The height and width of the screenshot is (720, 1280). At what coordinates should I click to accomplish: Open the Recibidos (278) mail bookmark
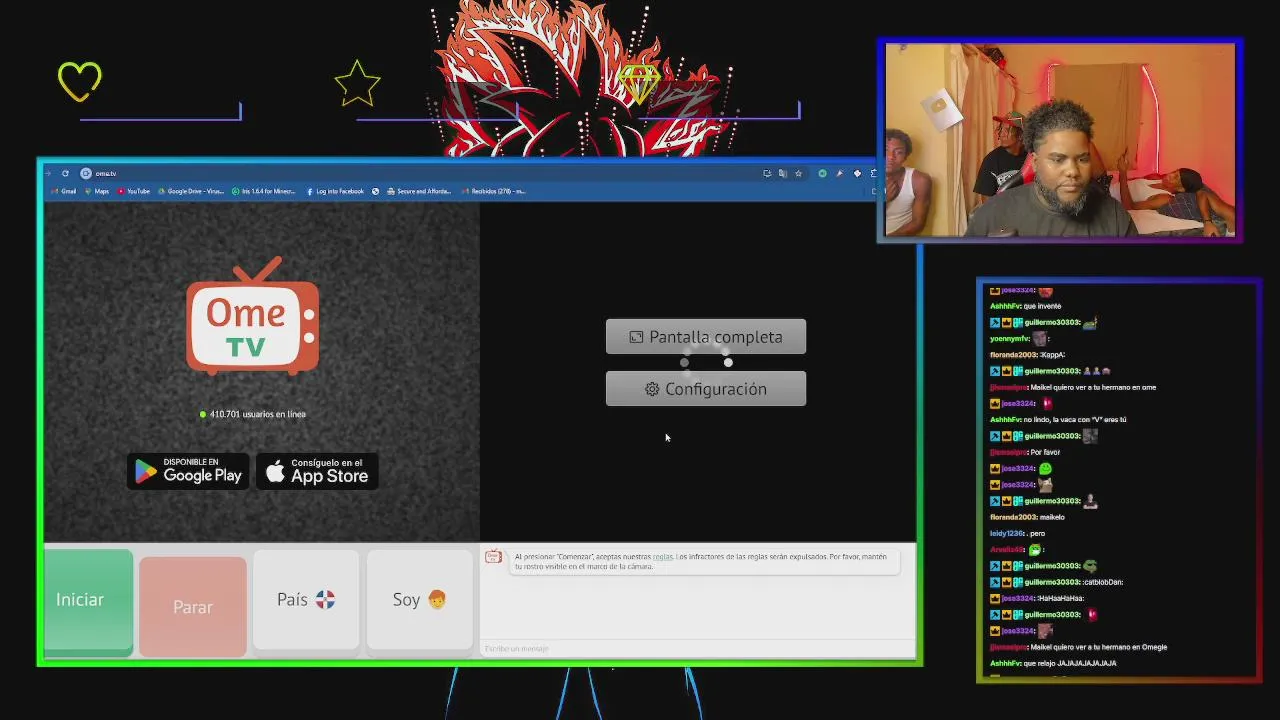(x=494, y=191)
